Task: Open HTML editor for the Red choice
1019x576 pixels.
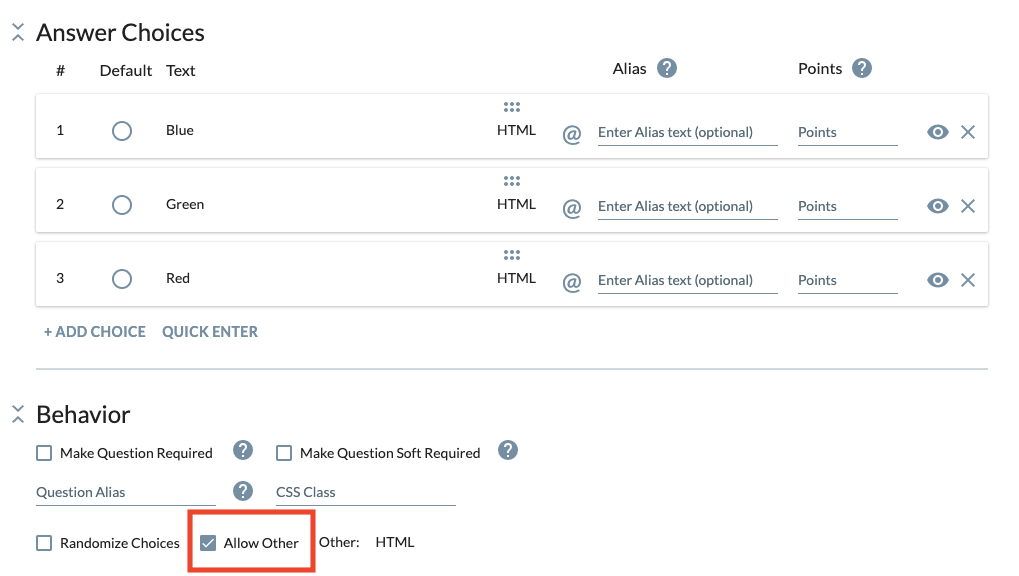Action: 516,278
